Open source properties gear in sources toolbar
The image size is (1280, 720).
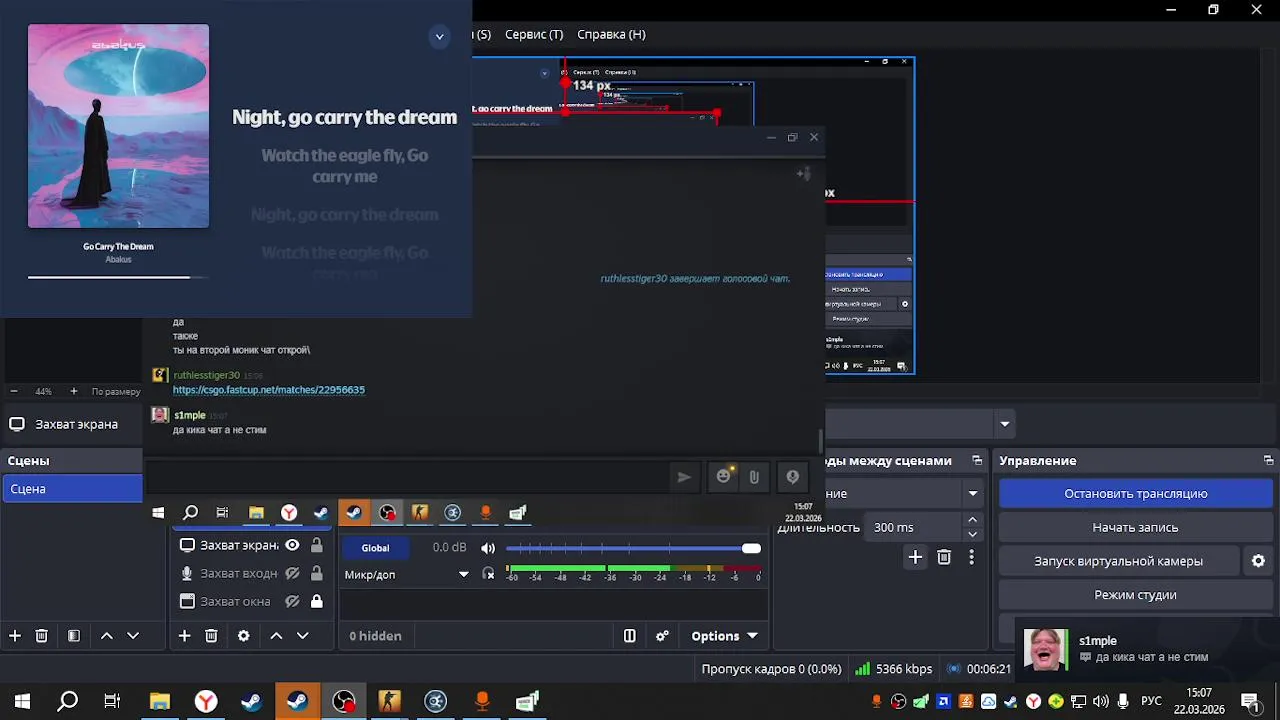coord(243,636)
